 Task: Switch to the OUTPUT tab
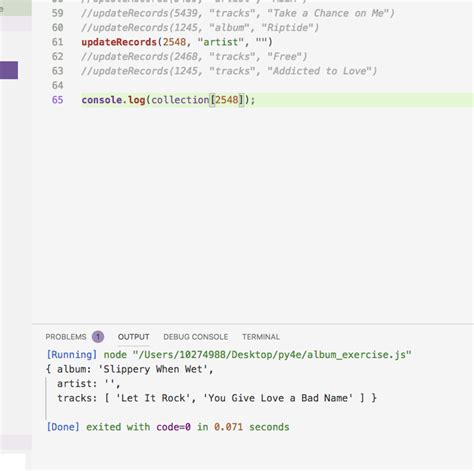pyautogui.click(x=133, y=337)
